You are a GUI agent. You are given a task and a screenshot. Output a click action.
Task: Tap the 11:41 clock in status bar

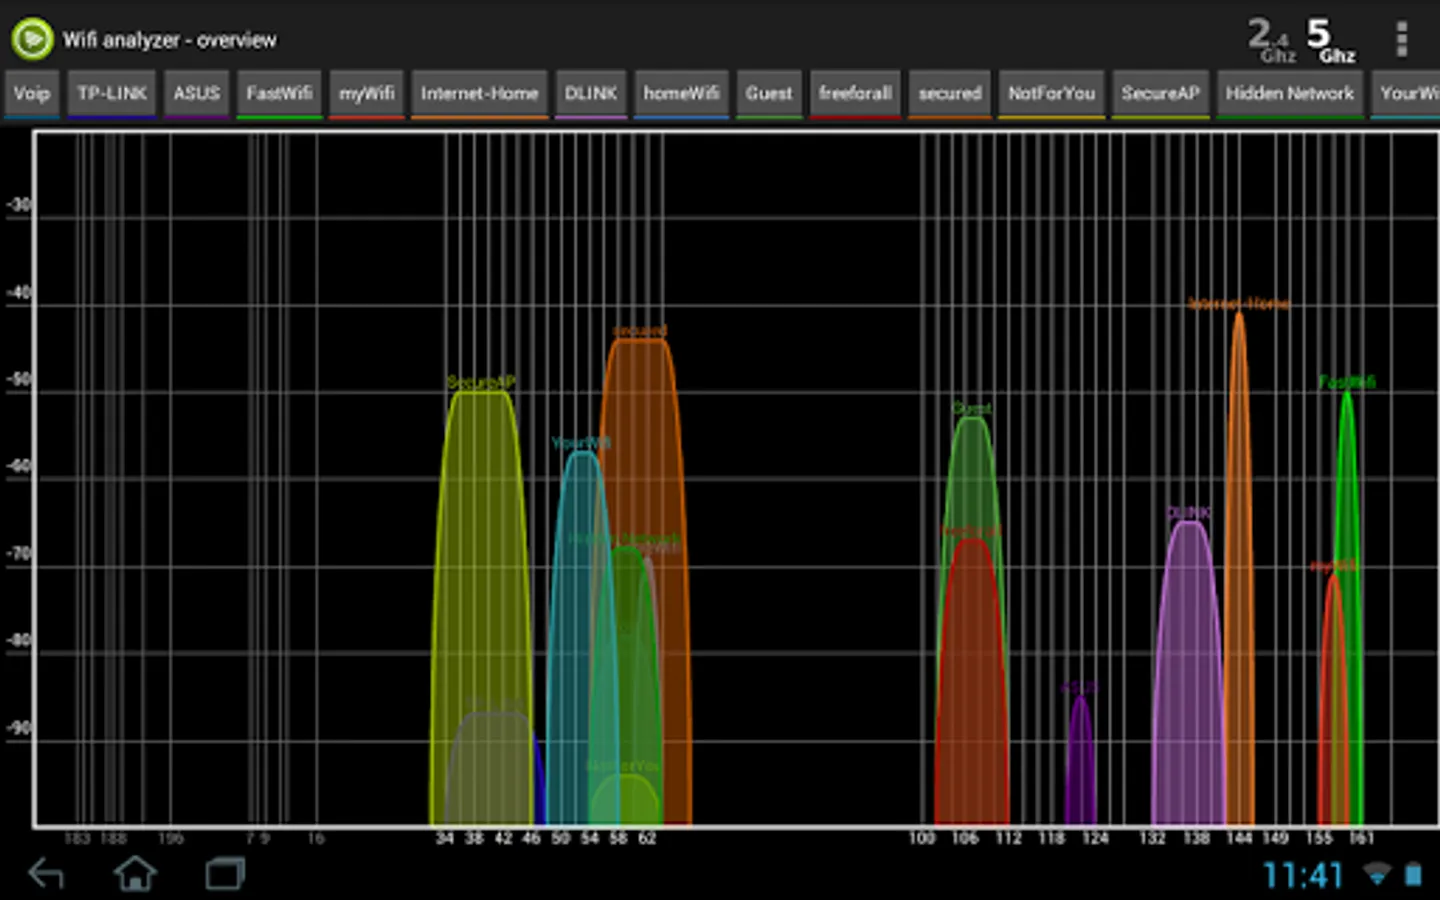pos(1303,875)
